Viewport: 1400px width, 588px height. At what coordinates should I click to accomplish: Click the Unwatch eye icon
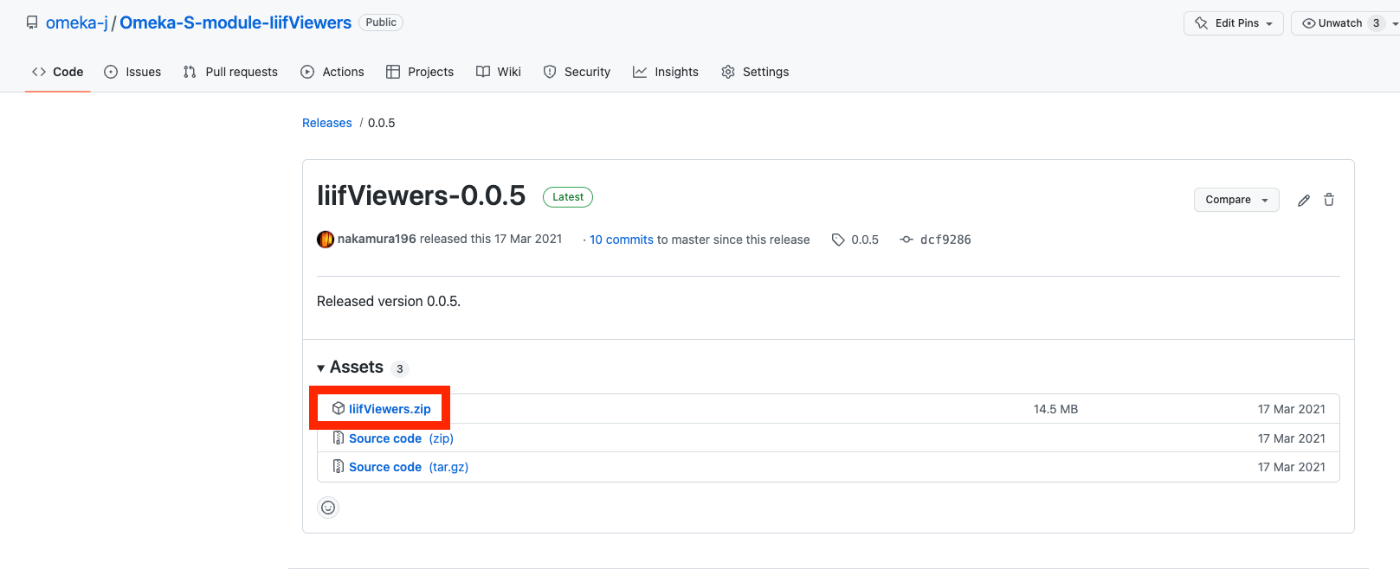(1309, 23)
